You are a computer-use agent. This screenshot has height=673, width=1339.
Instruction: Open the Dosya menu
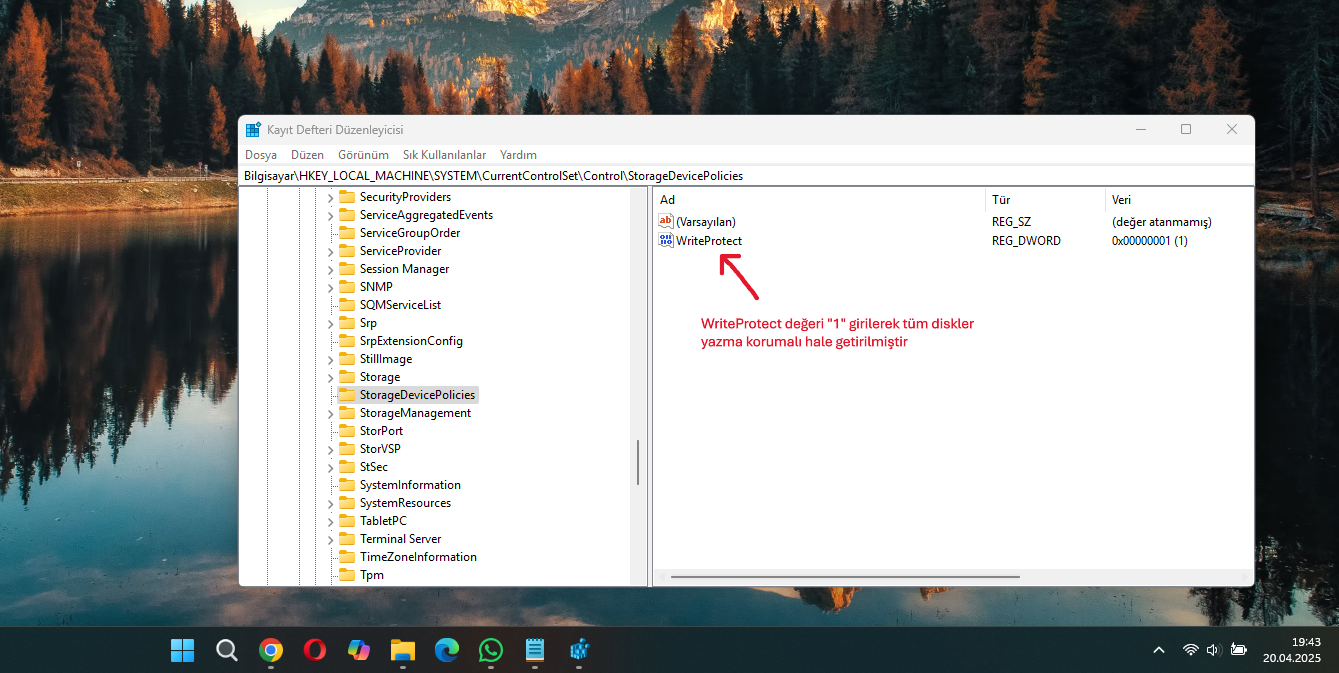tap(261, 155)
